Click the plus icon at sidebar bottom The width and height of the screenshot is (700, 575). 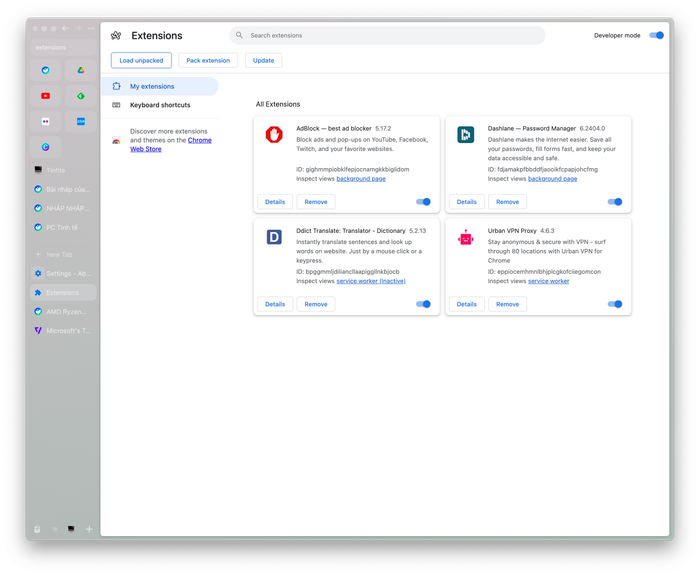click(x=89, y=529)
